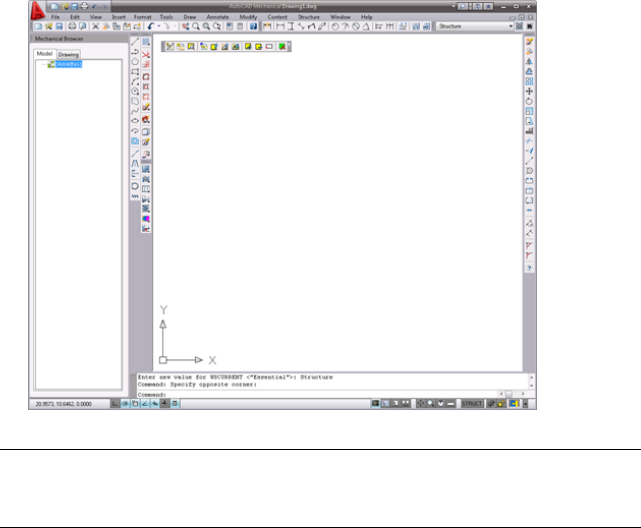Click InfoCenter search binoculars icon

[463, 6]
